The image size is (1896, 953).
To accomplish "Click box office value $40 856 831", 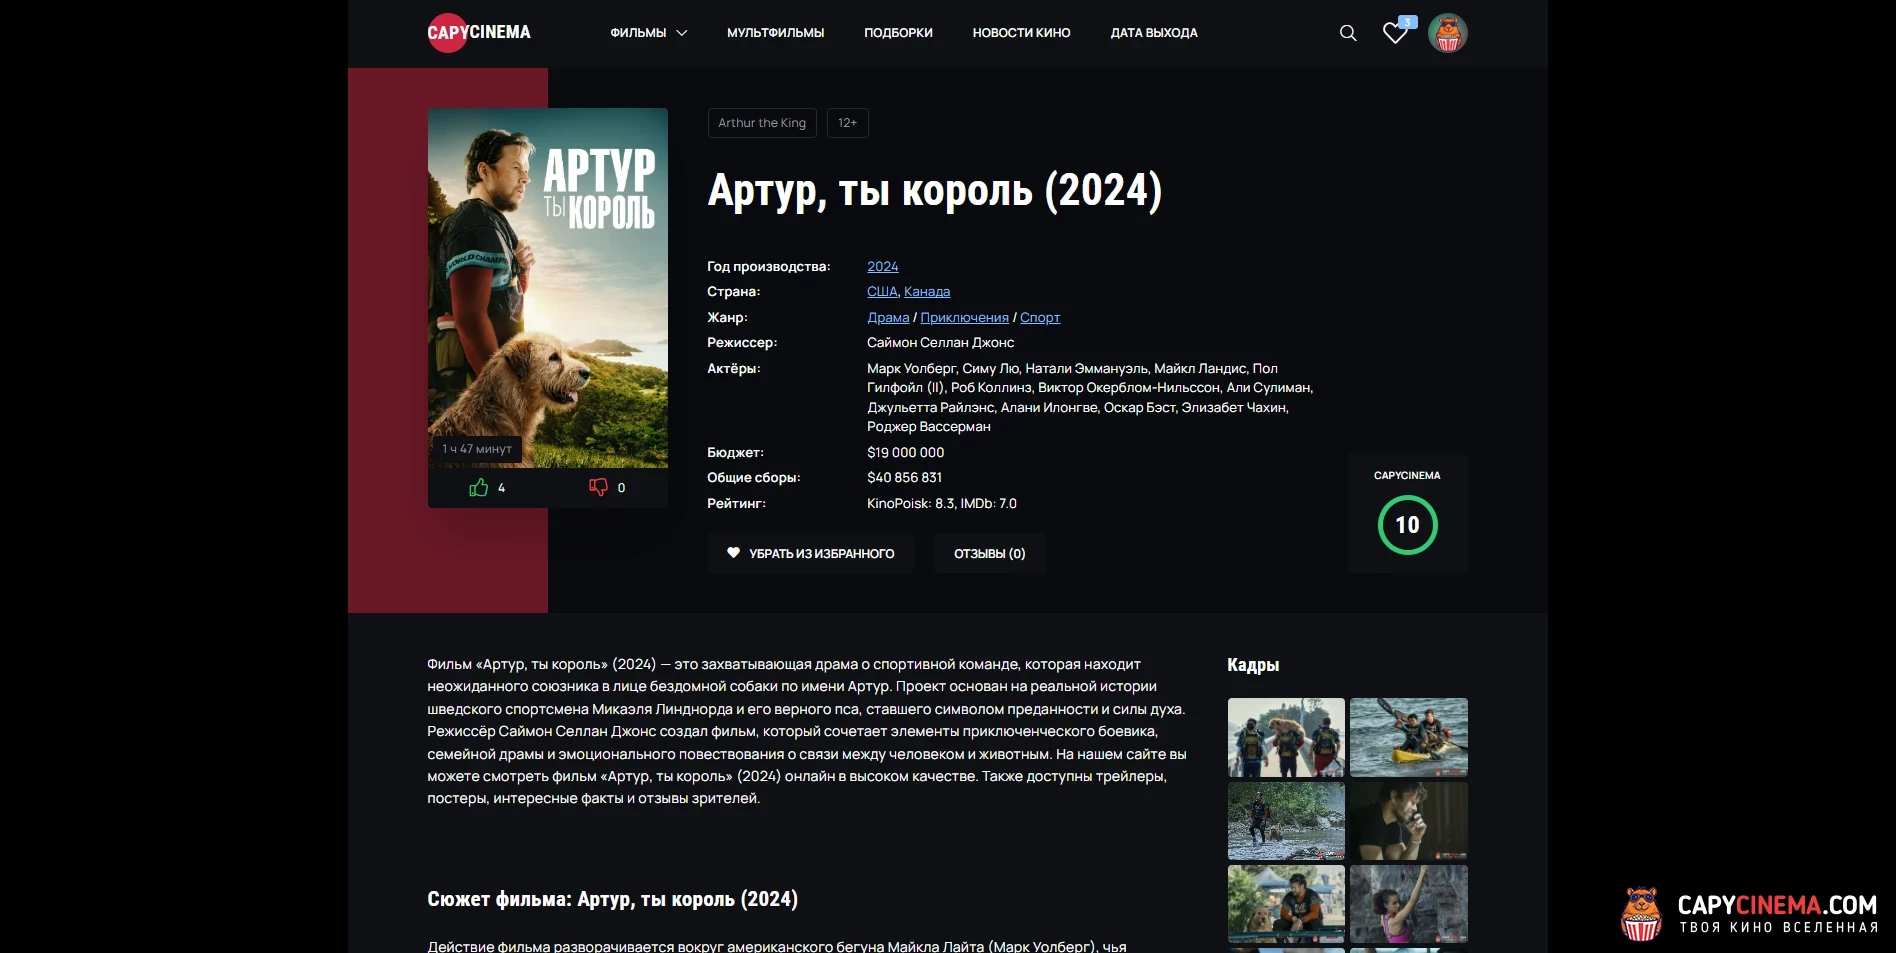I will click(904, 477).
